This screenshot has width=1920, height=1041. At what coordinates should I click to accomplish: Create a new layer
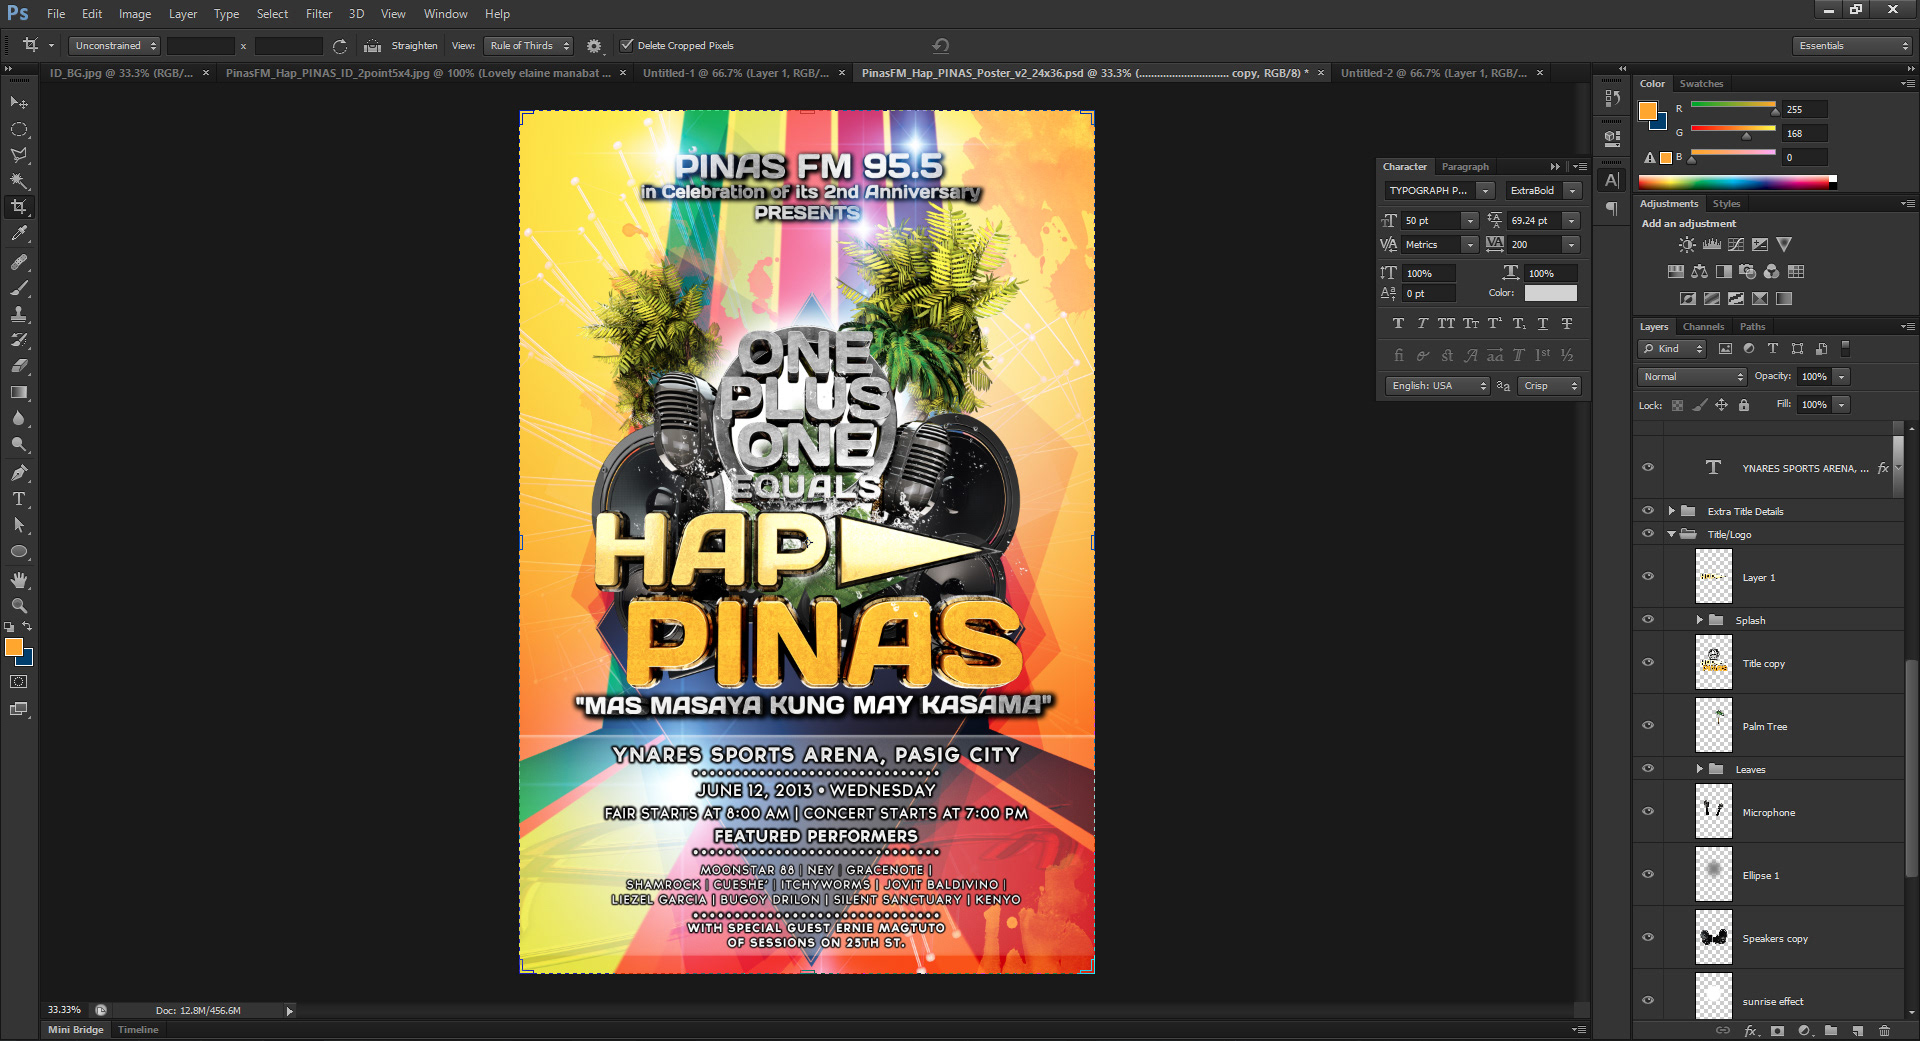click(x=1857, y=1030)
